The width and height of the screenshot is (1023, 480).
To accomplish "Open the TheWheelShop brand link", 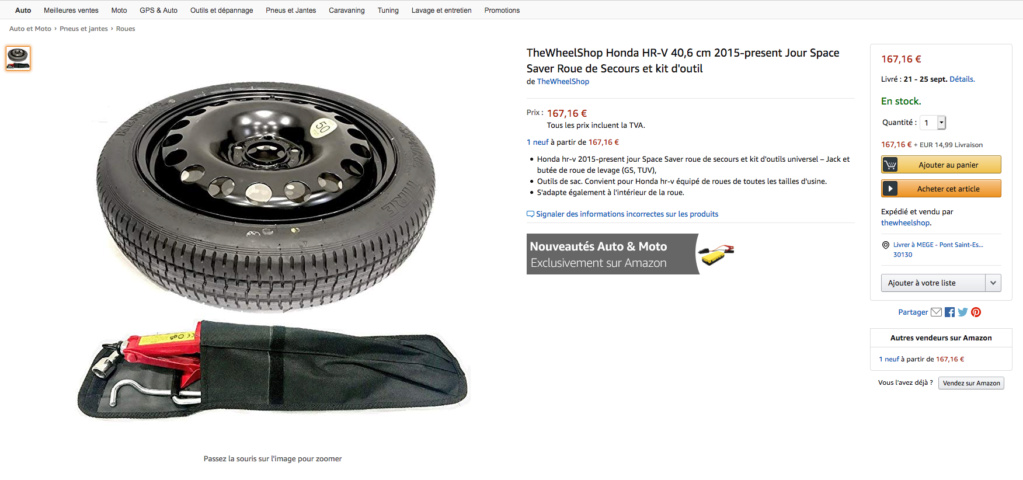I will pos(563,82).
